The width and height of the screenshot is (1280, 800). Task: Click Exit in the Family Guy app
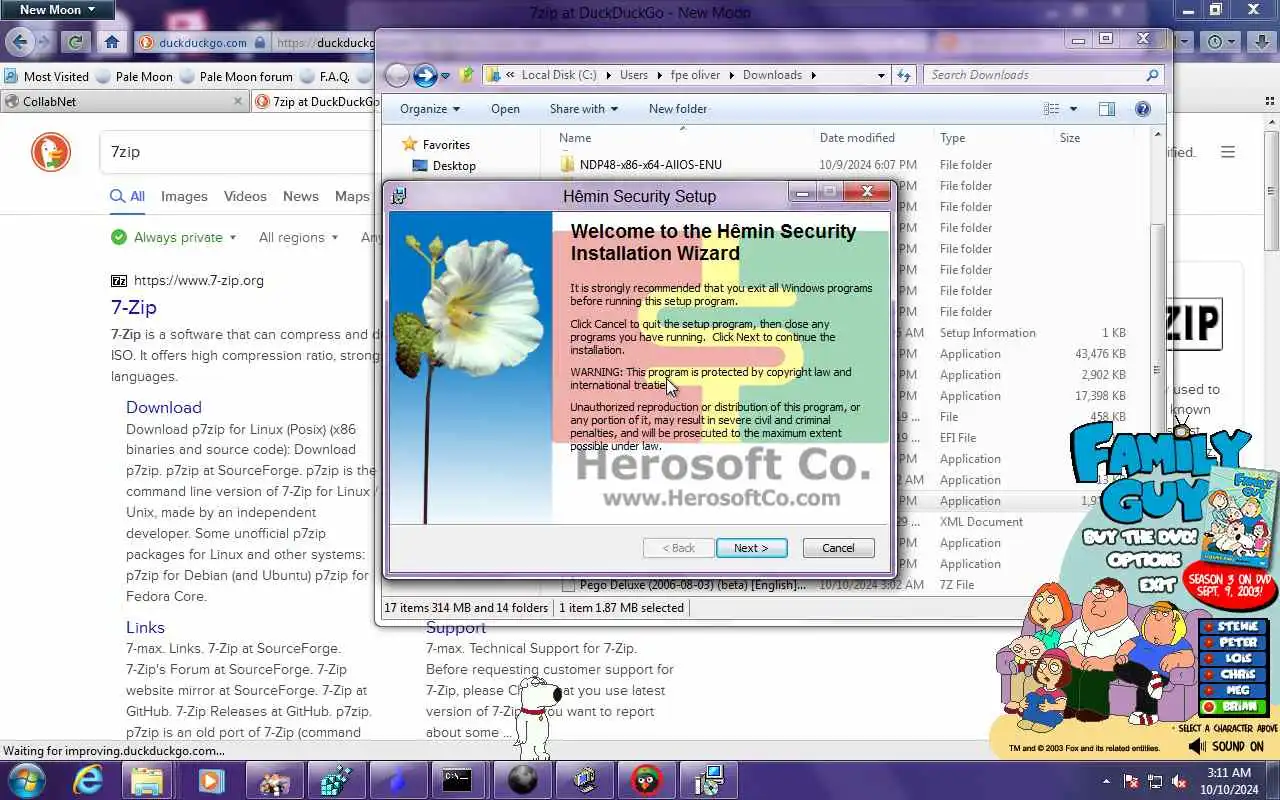(x=1159, y=583)
